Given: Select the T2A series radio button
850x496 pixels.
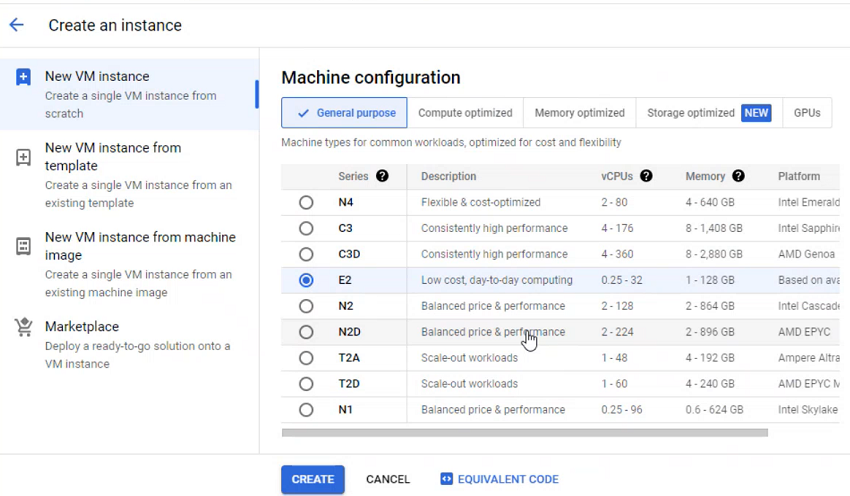Looking at the screenshot, I should pyautogui.click(x=306, y=358).
